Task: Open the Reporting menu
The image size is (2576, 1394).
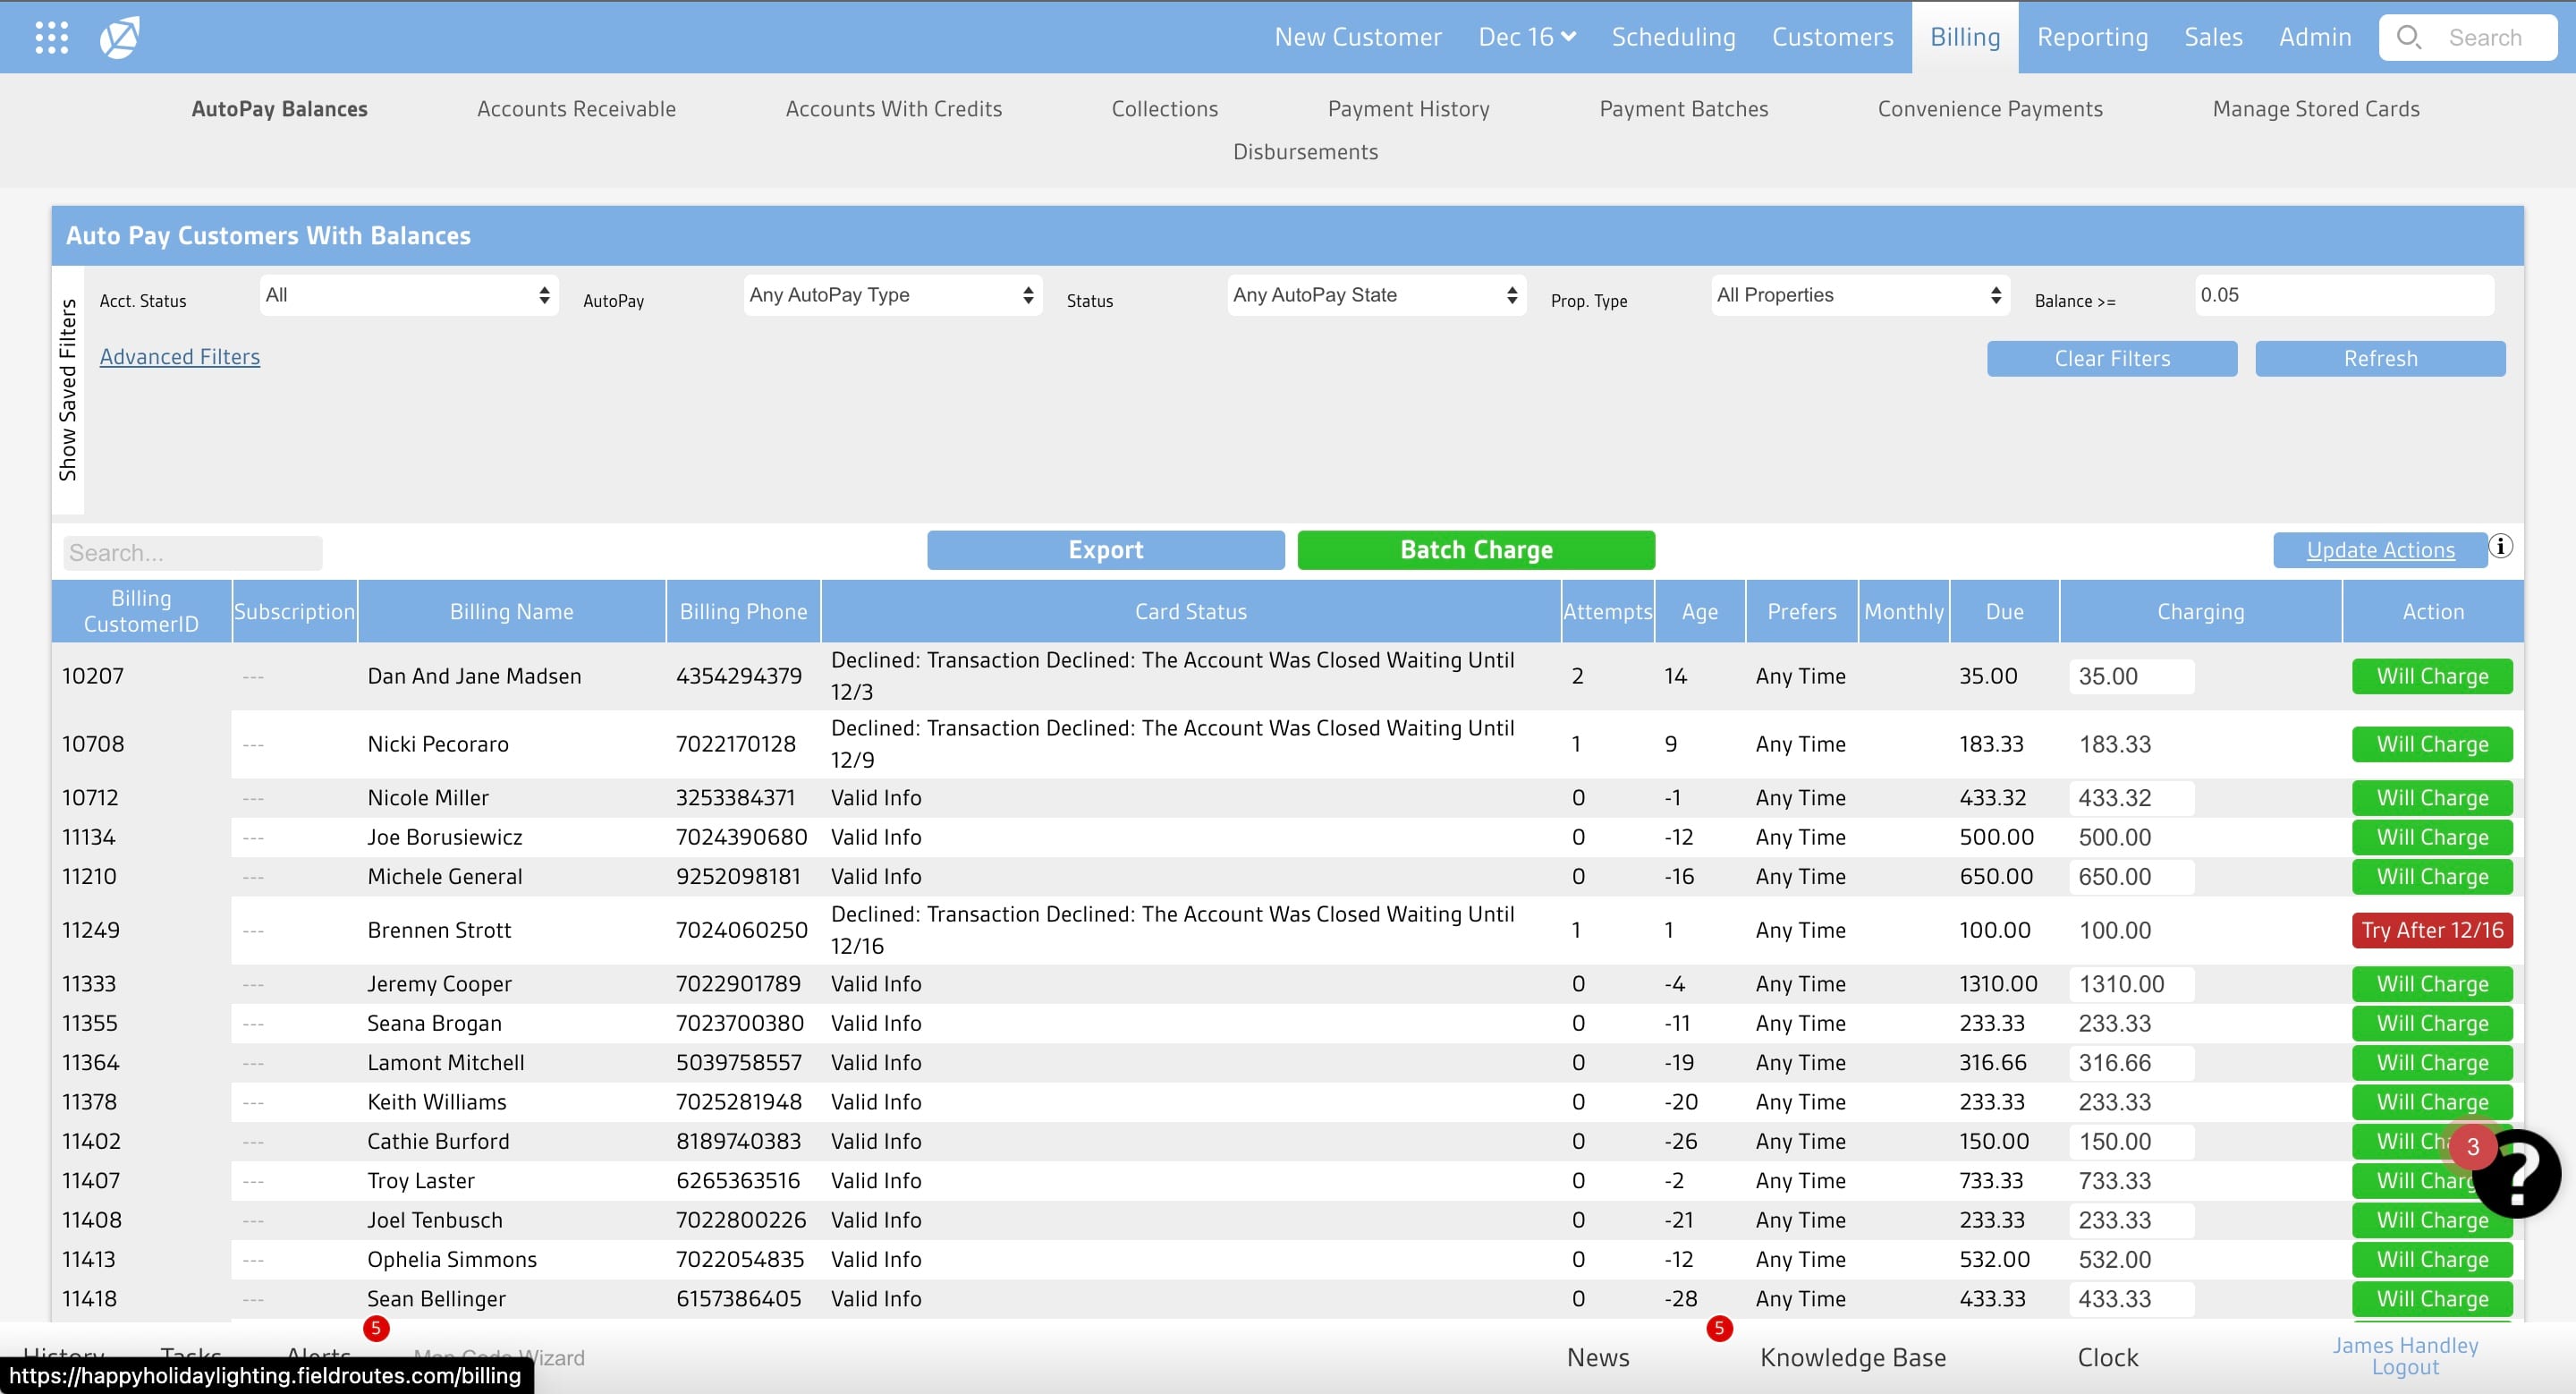Action: [2092, 37]
